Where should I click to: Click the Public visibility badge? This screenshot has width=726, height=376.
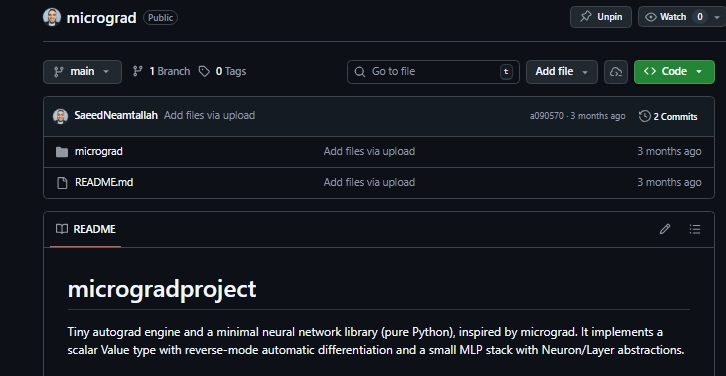click(x=160, y=18)
